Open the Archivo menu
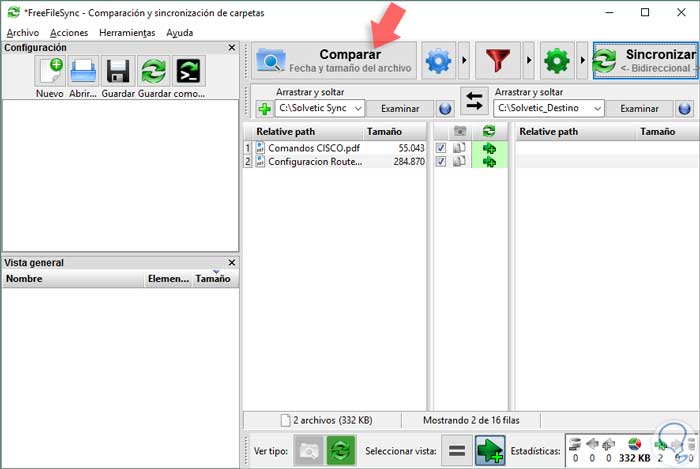 click(x=23, y=33)
